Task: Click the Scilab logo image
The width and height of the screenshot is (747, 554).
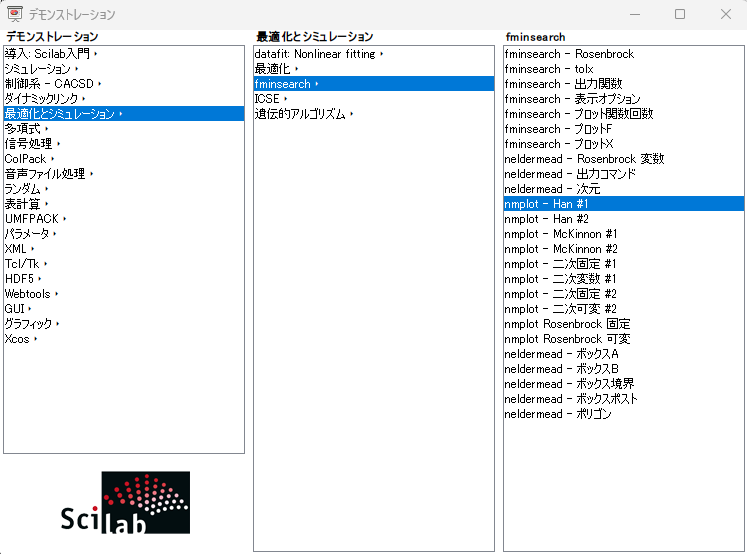Action: pyautogui.click(x=125, y=503)
